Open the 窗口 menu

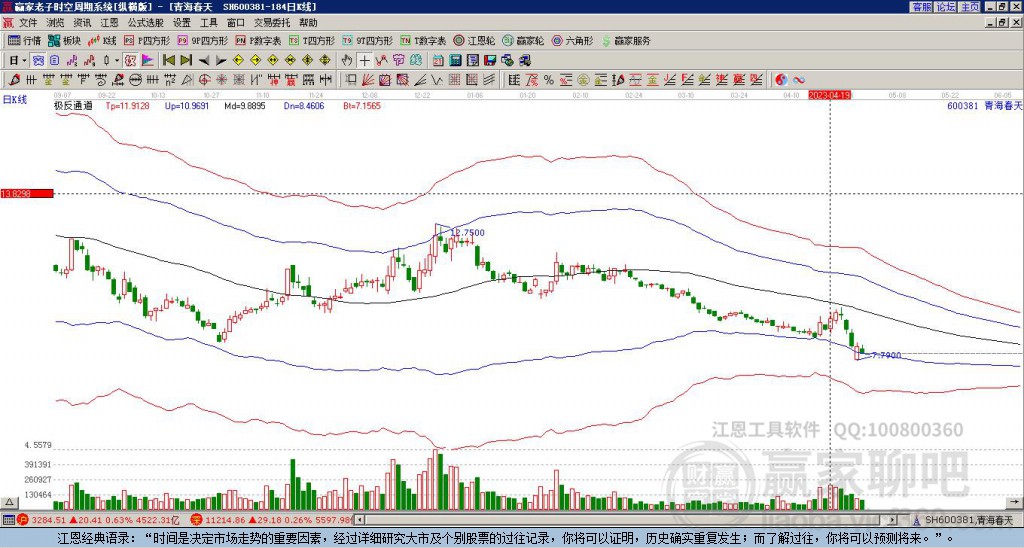tap(236, 23)
